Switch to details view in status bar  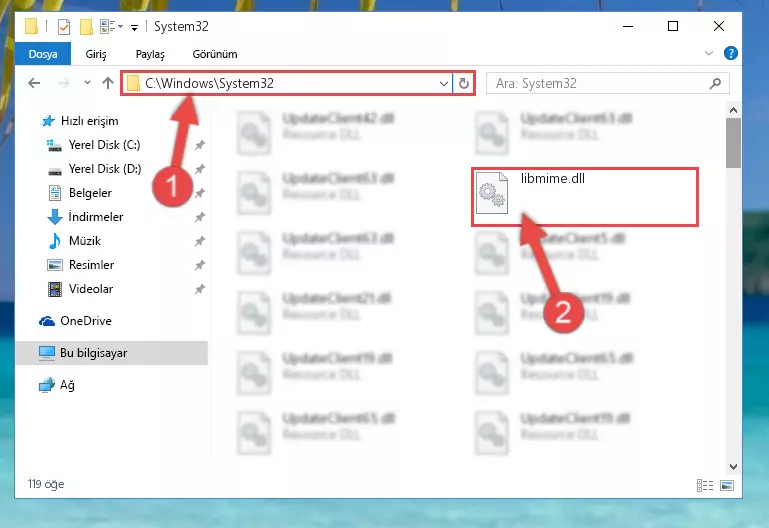coord(705,485)
